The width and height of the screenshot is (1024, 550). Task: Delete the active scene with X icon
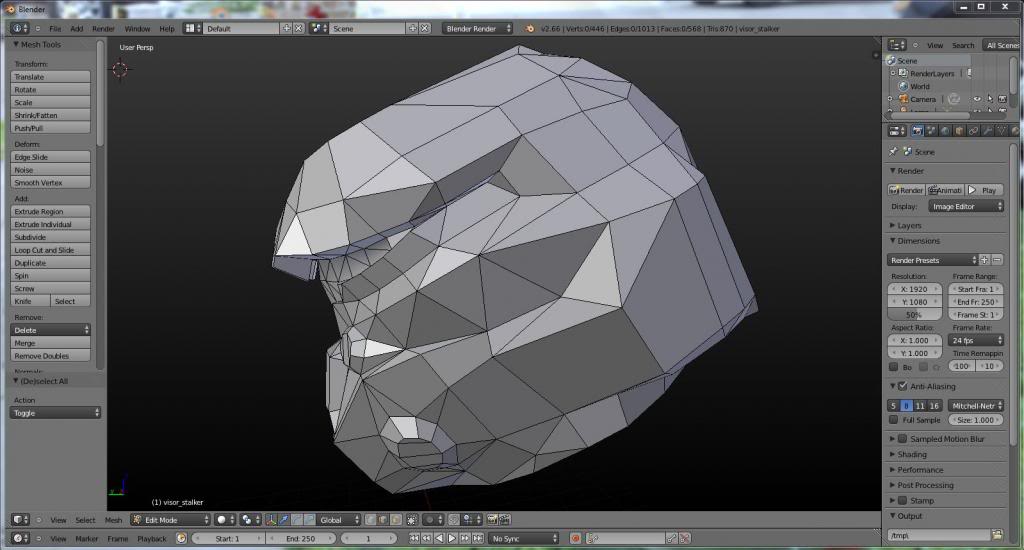tap(425, 28)
